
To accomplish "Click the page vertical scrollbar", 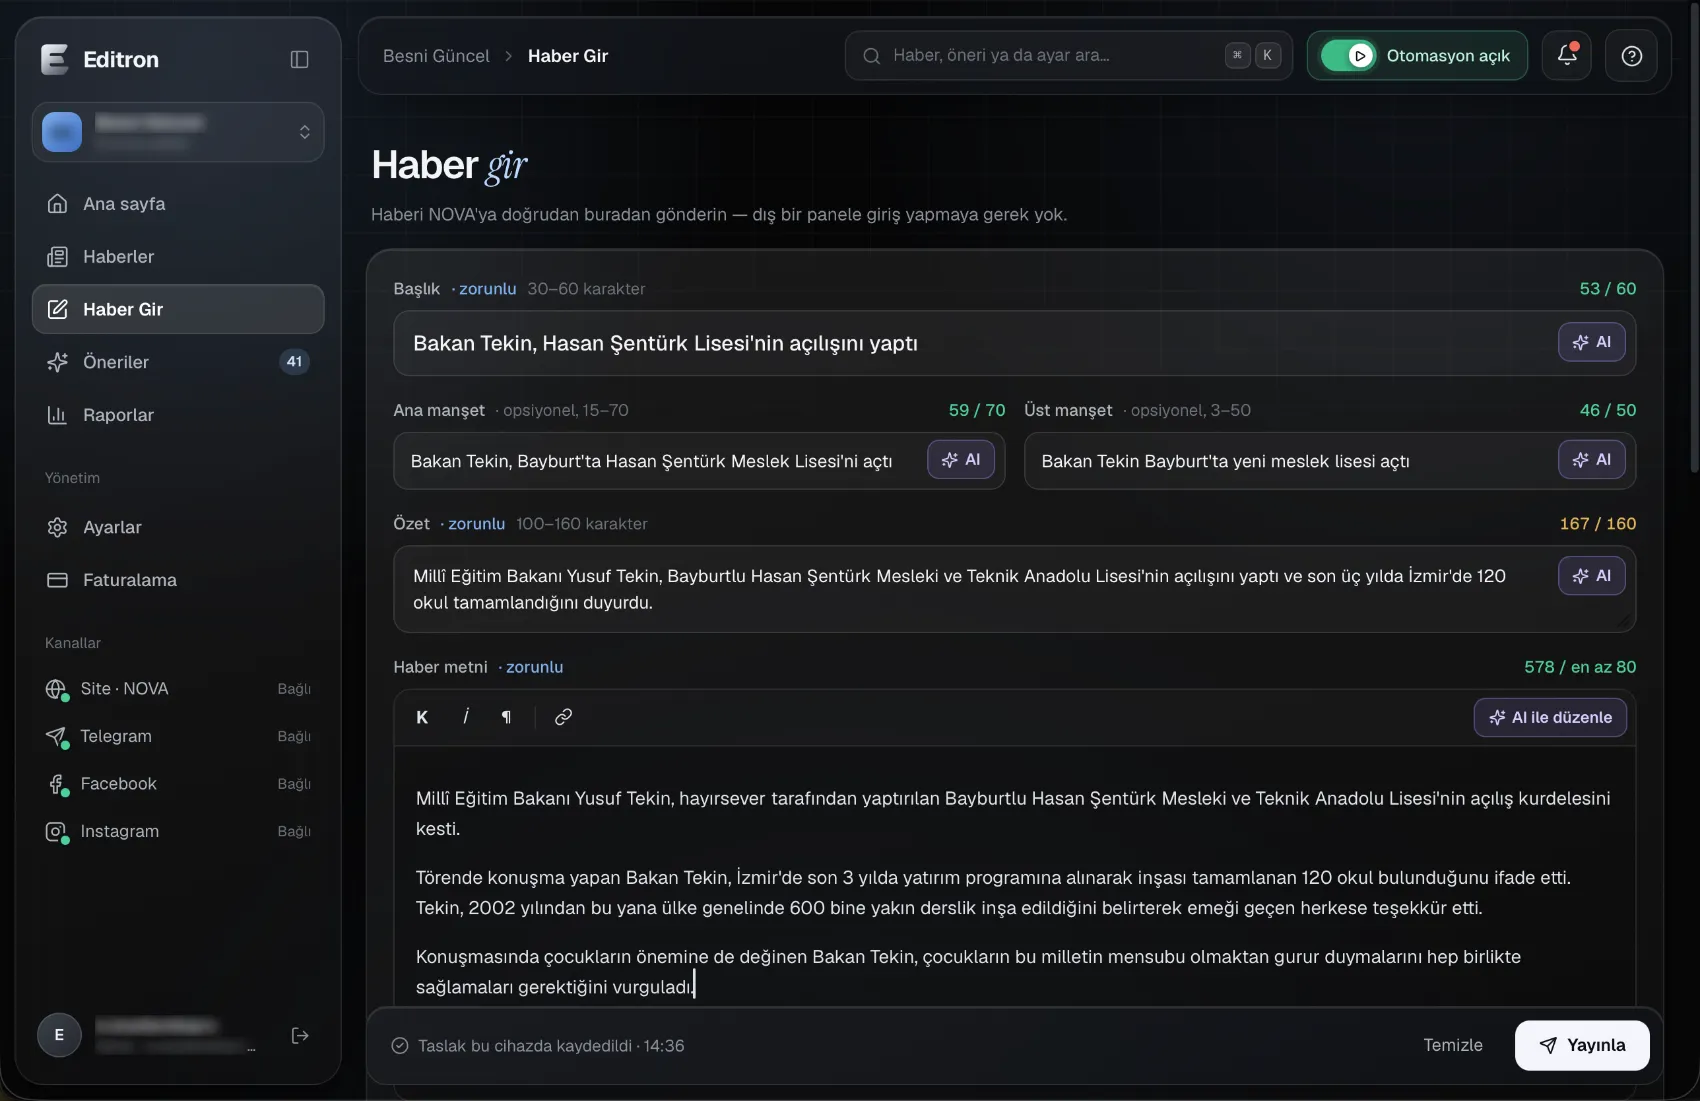I will [x=1693, y=240].
